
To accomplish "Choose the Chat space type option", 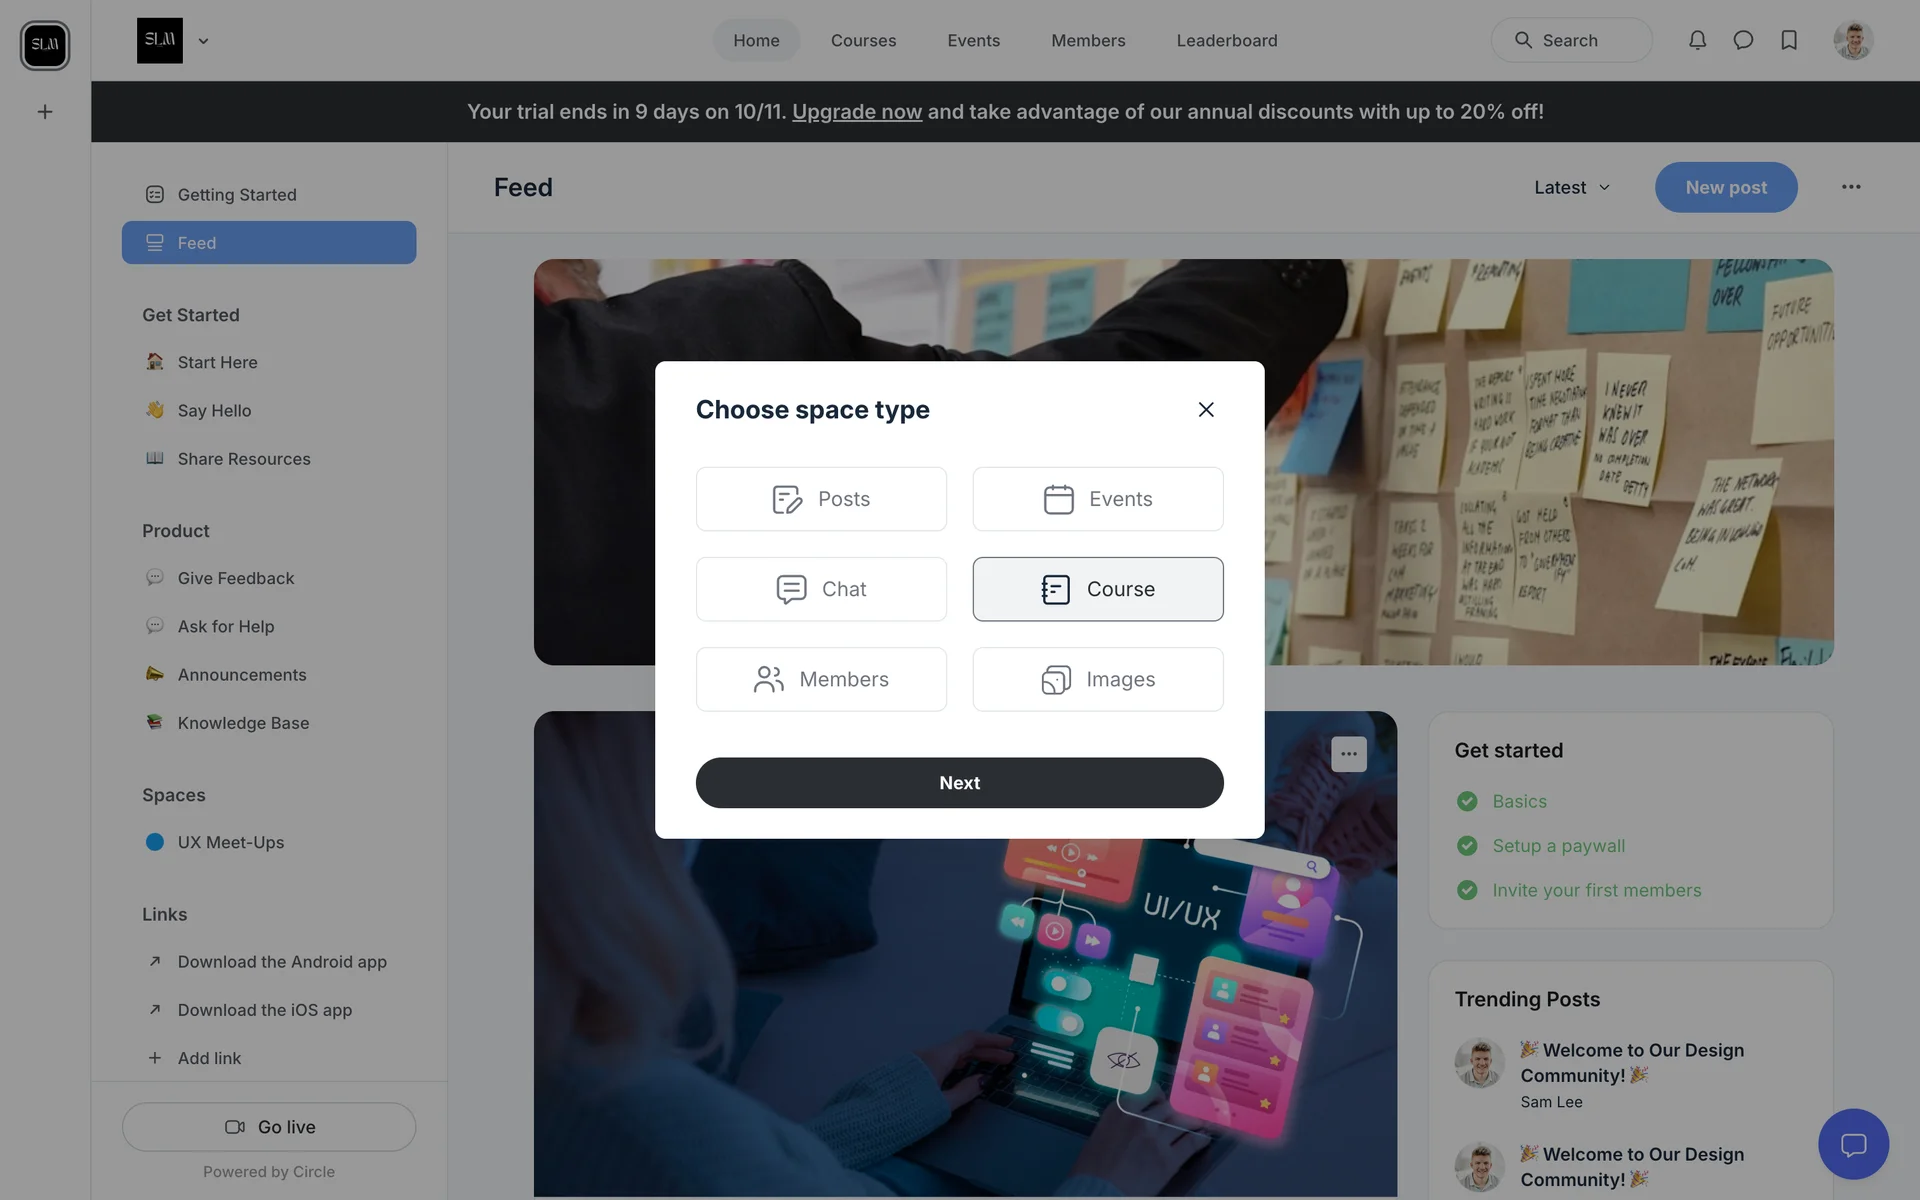I will [821, 589].
